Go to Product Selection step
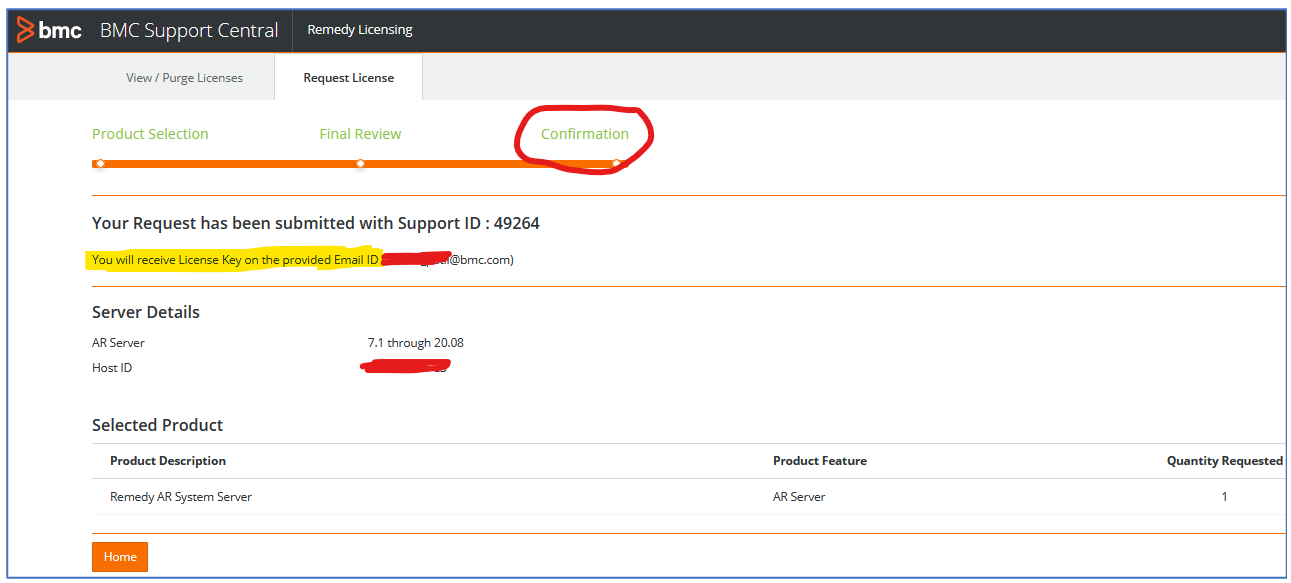 [150, 134]
